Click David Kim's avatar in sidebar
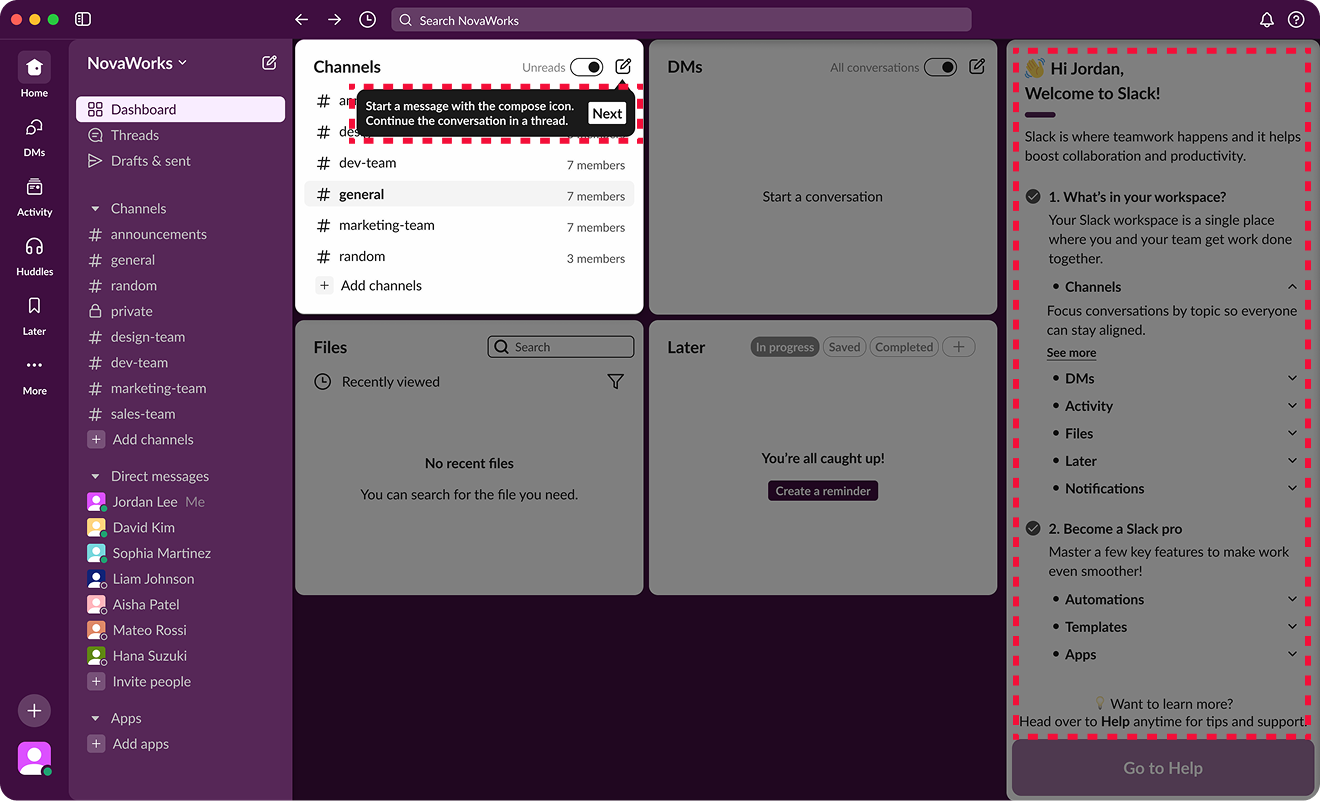This screenshot has width=1320, height=801. tap(96, 527)
